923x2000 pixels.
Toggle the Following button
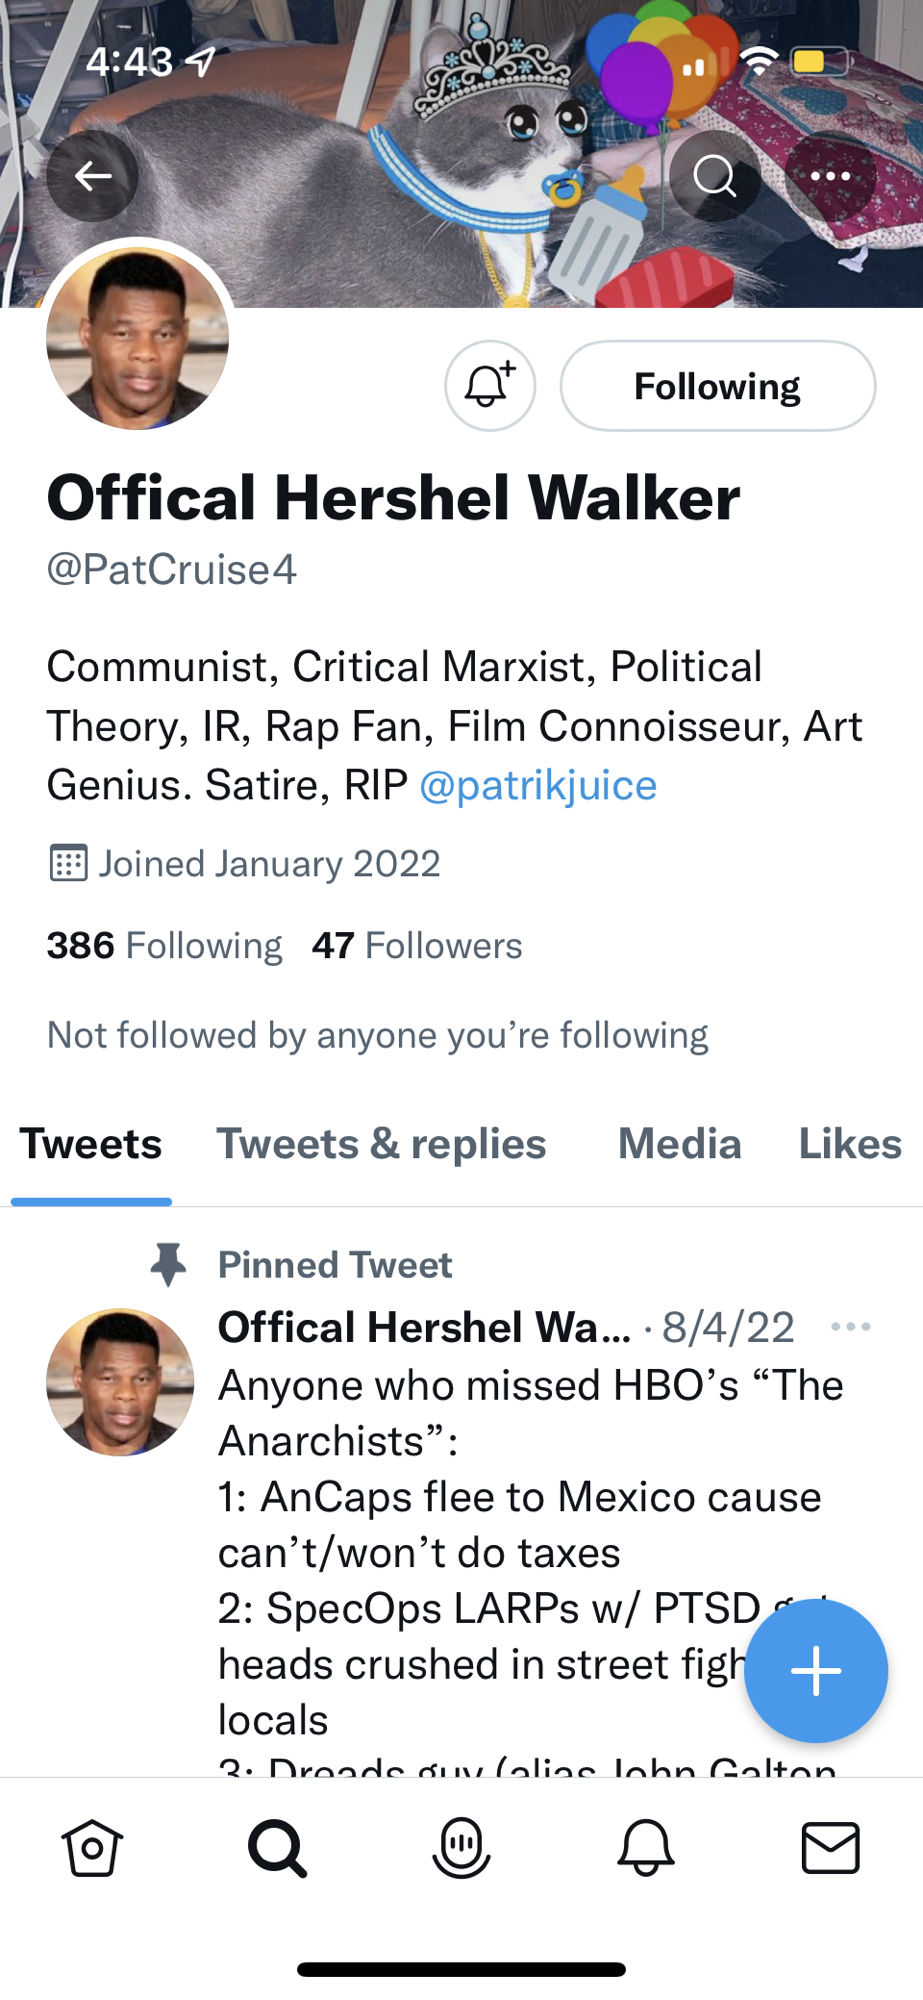click(717, 386)
